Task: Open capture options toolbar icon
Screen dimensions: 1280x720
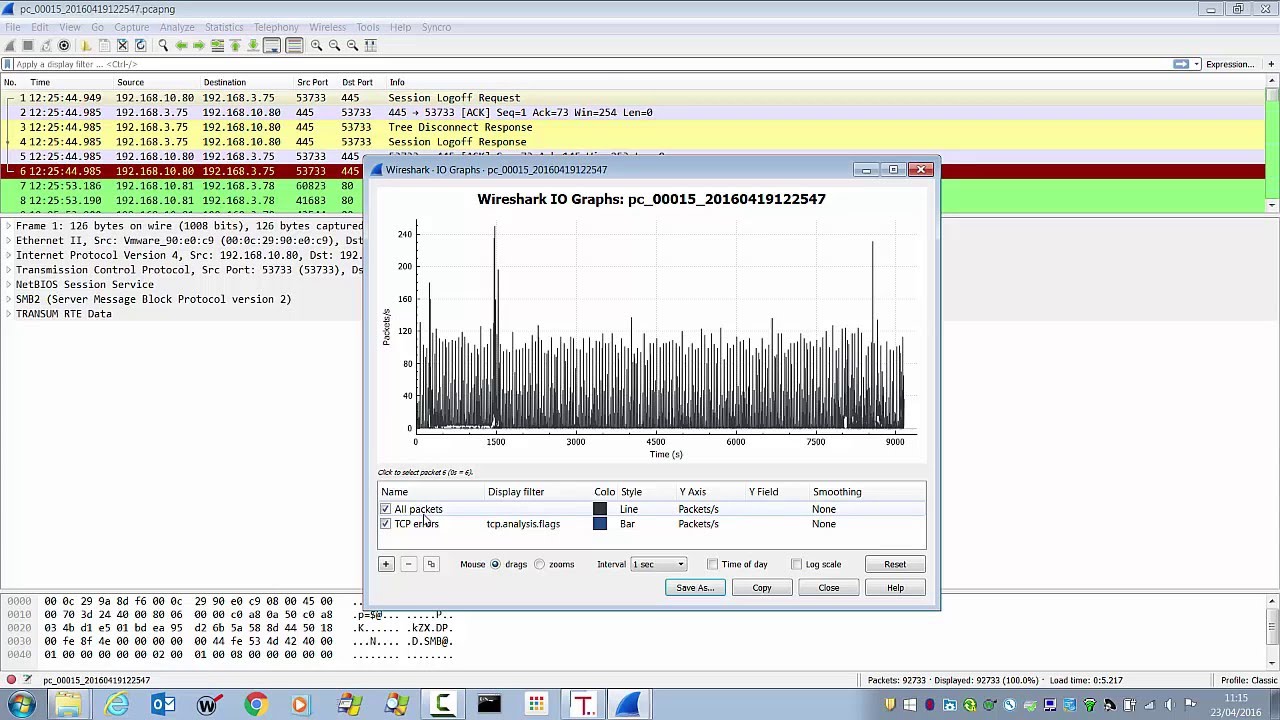Action: pos(64,45)
